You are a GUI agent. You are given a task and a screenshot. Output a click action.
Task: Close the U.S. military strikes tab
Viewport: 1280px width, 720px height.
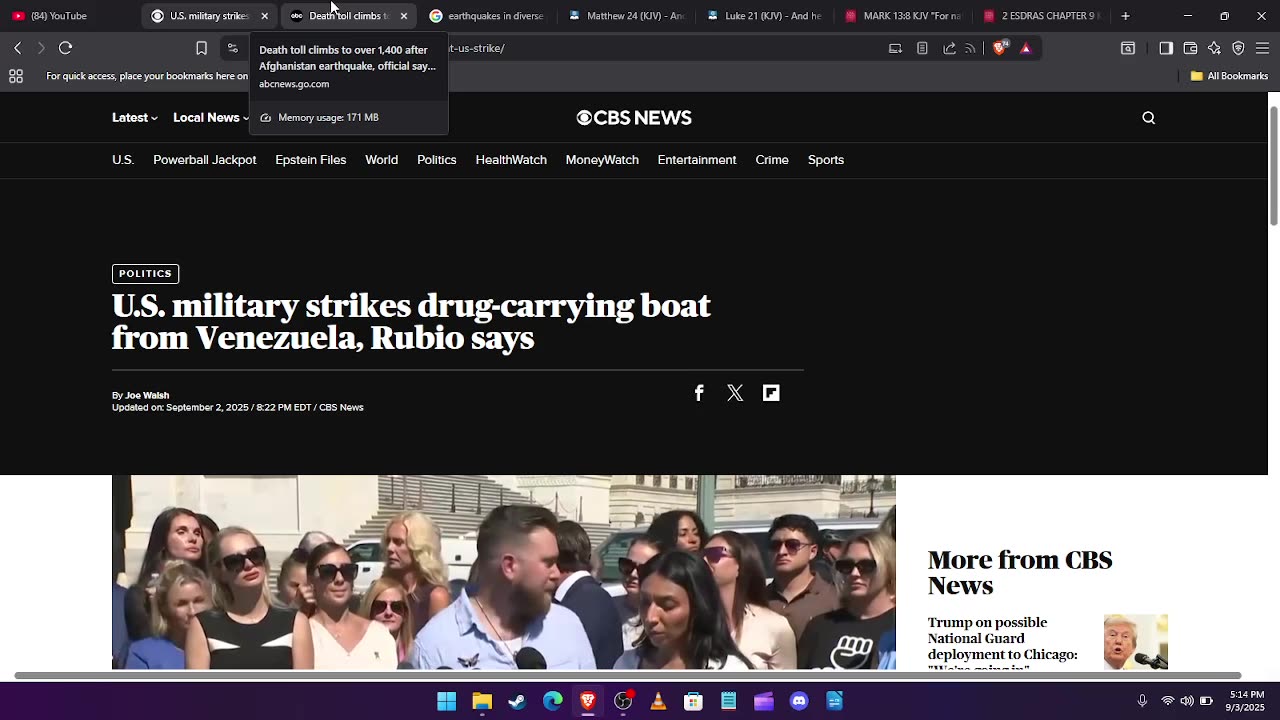click(264, 16)
